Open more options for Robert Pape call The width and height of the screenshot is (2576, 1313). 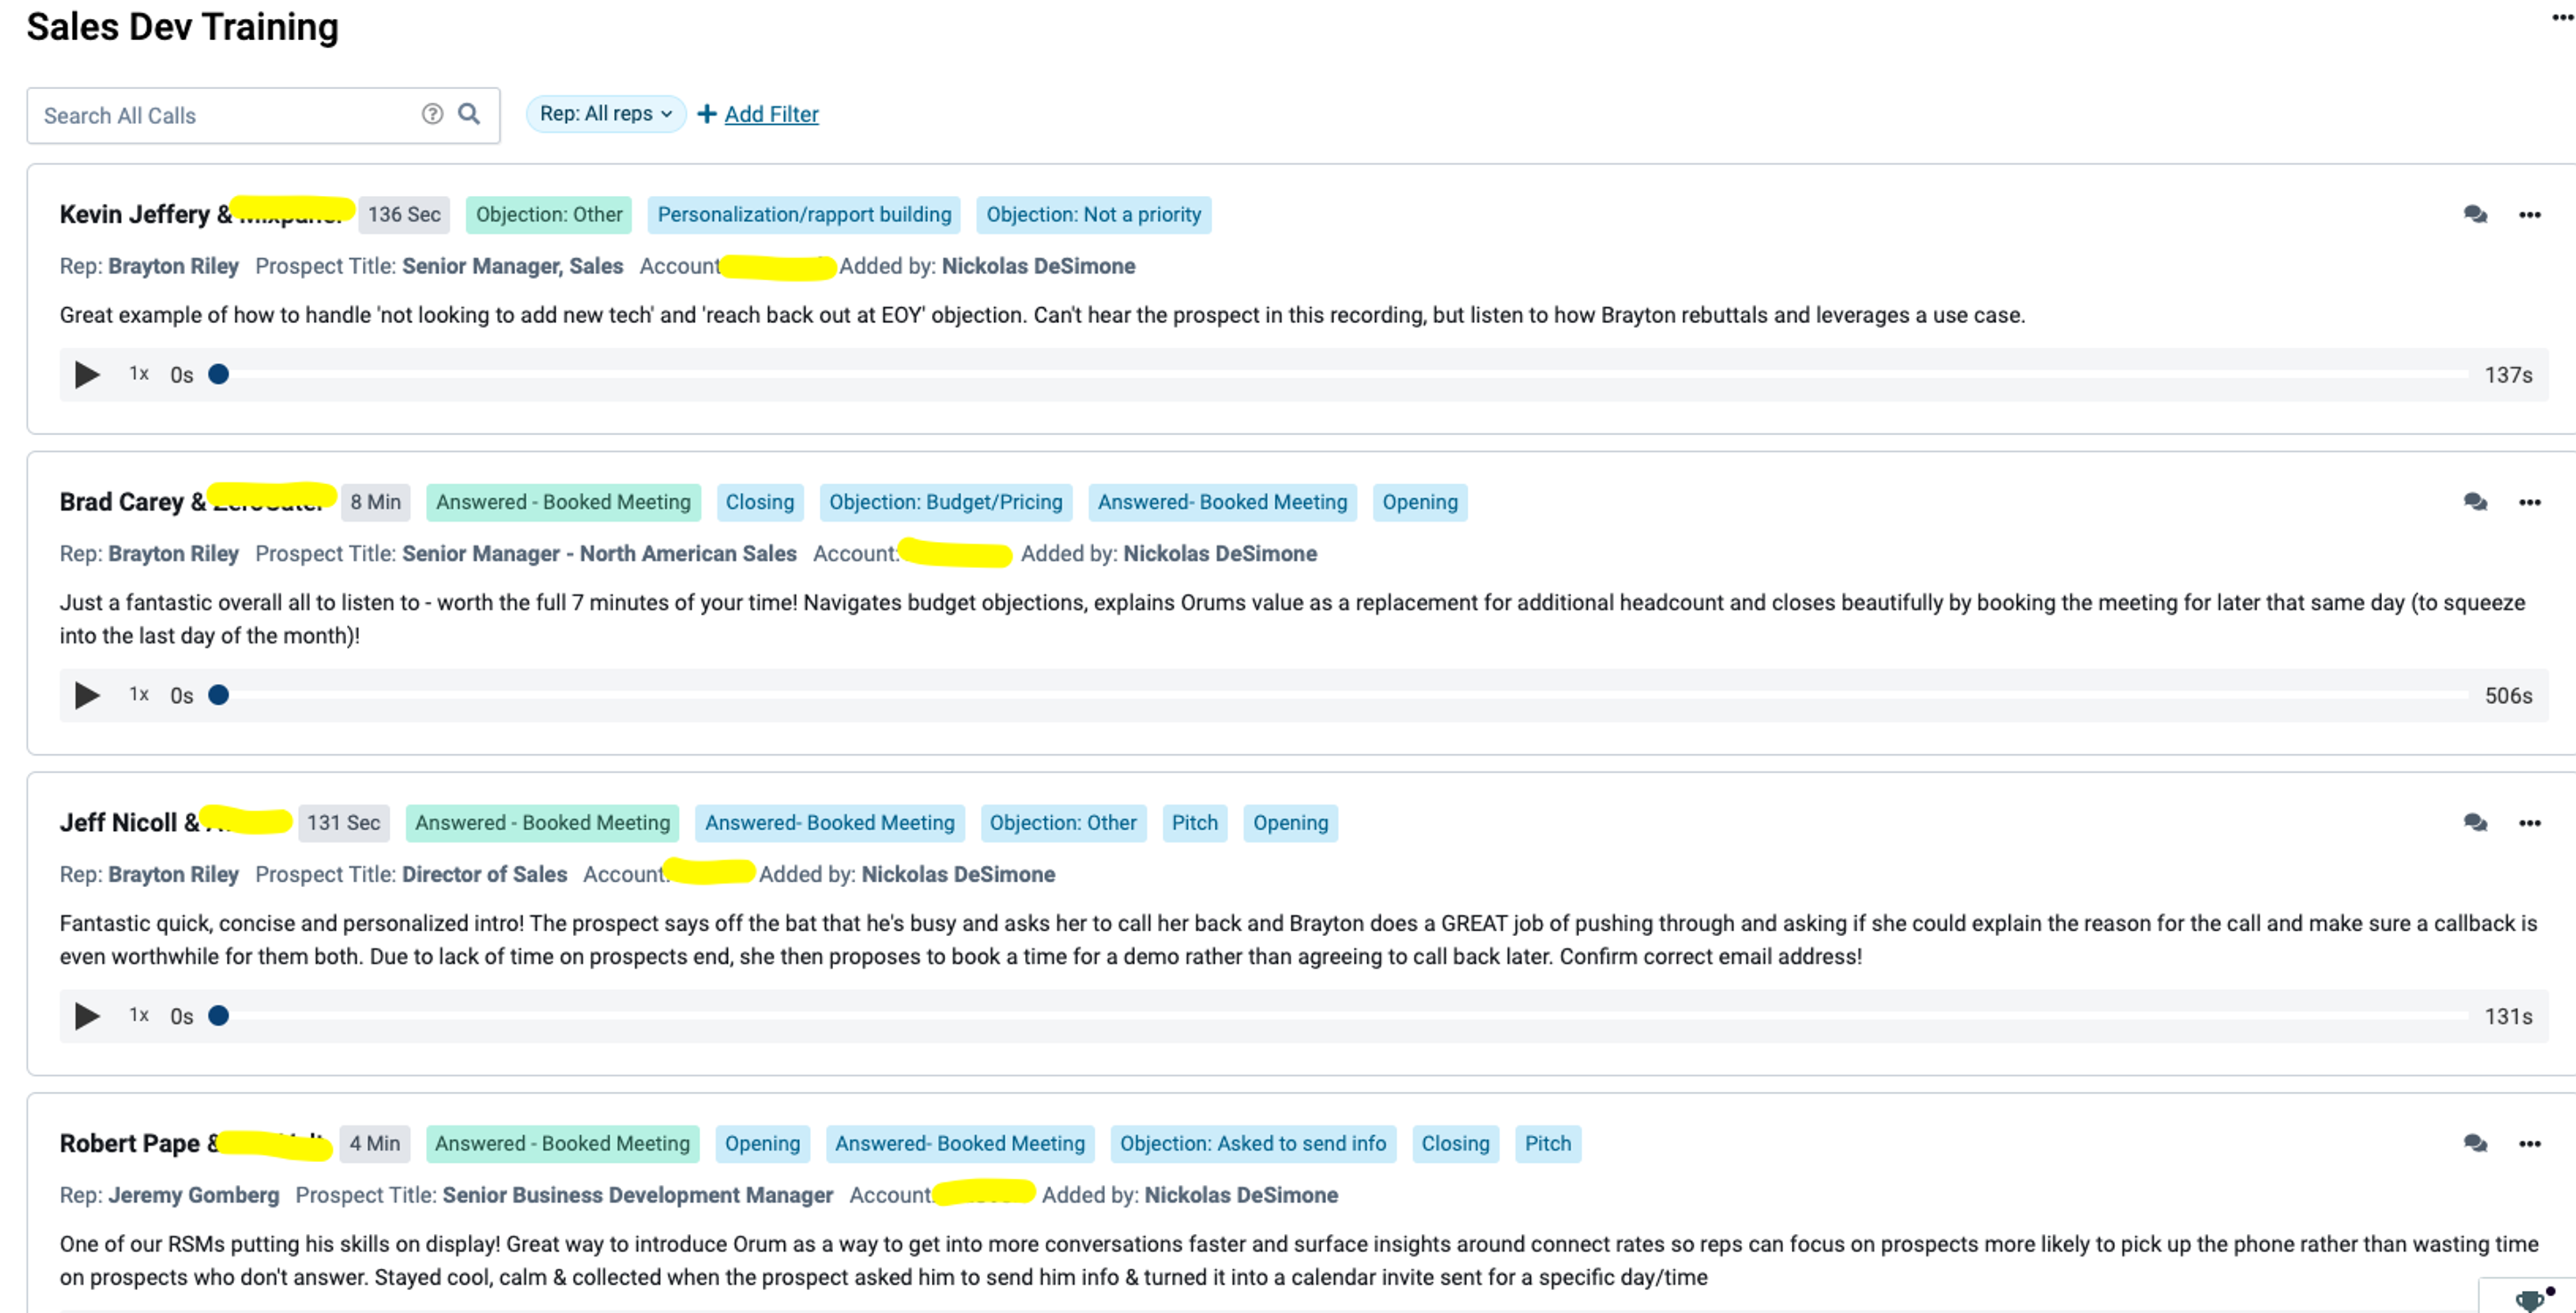(x=2529, y=1144)
